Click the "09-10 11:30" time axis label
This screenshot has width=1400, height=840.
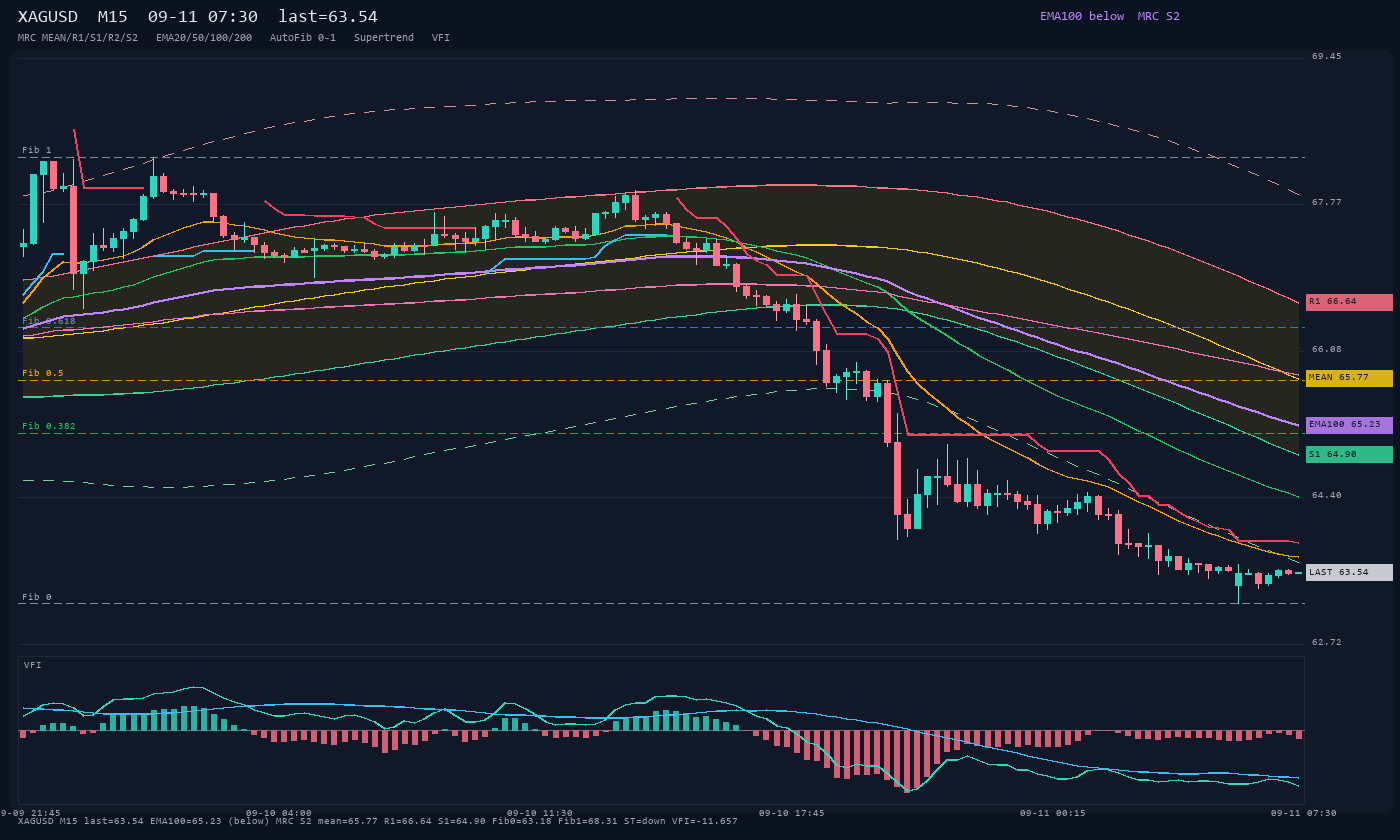point(540,813)
